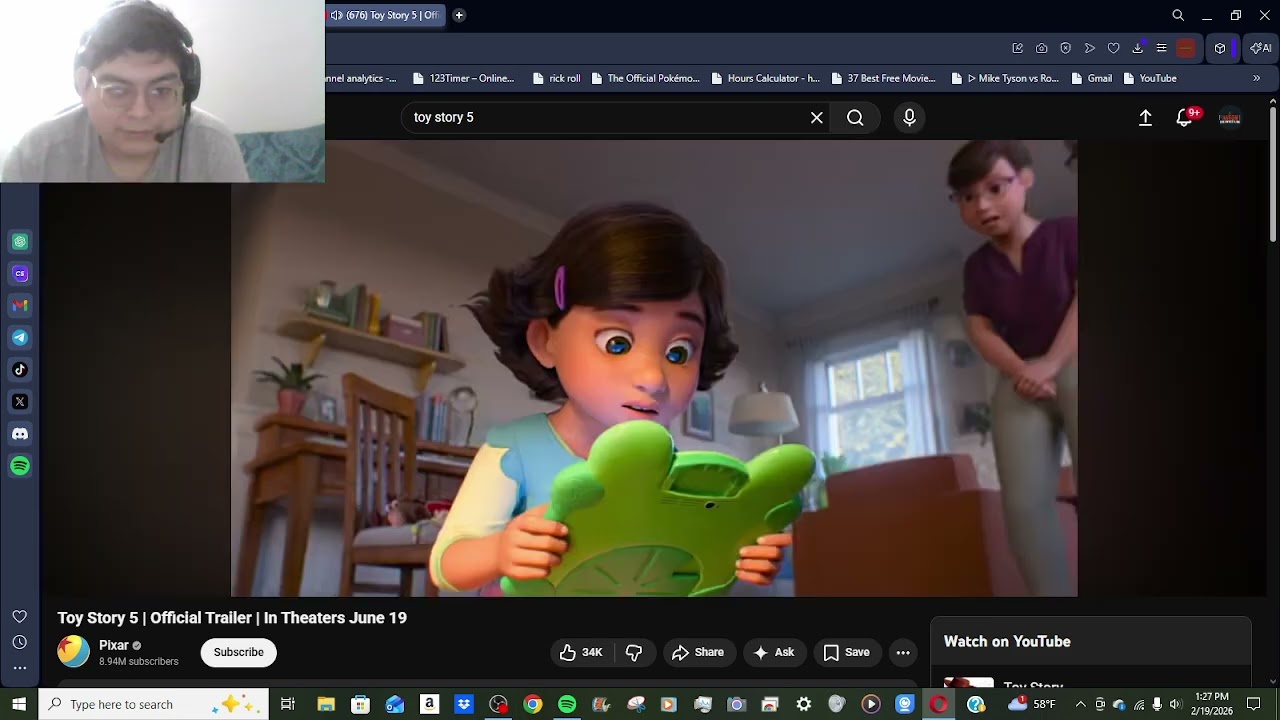
Task: Open the 123Timer bookmark
Action: 462,78
